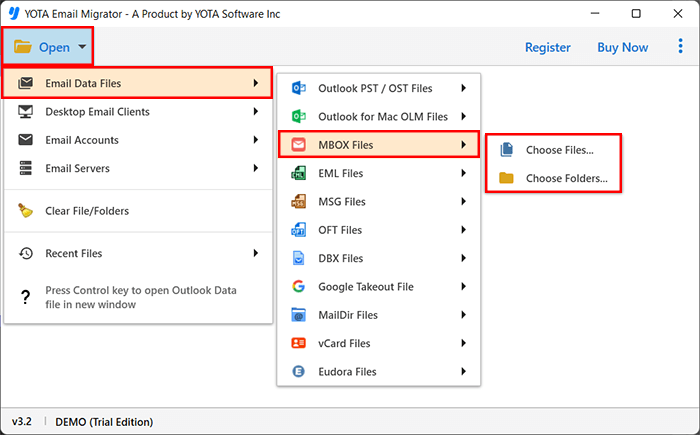Select the Email Accounts menu entry
Image resolution: width=700 pixels, height=435 pixels.
point(138,140)
